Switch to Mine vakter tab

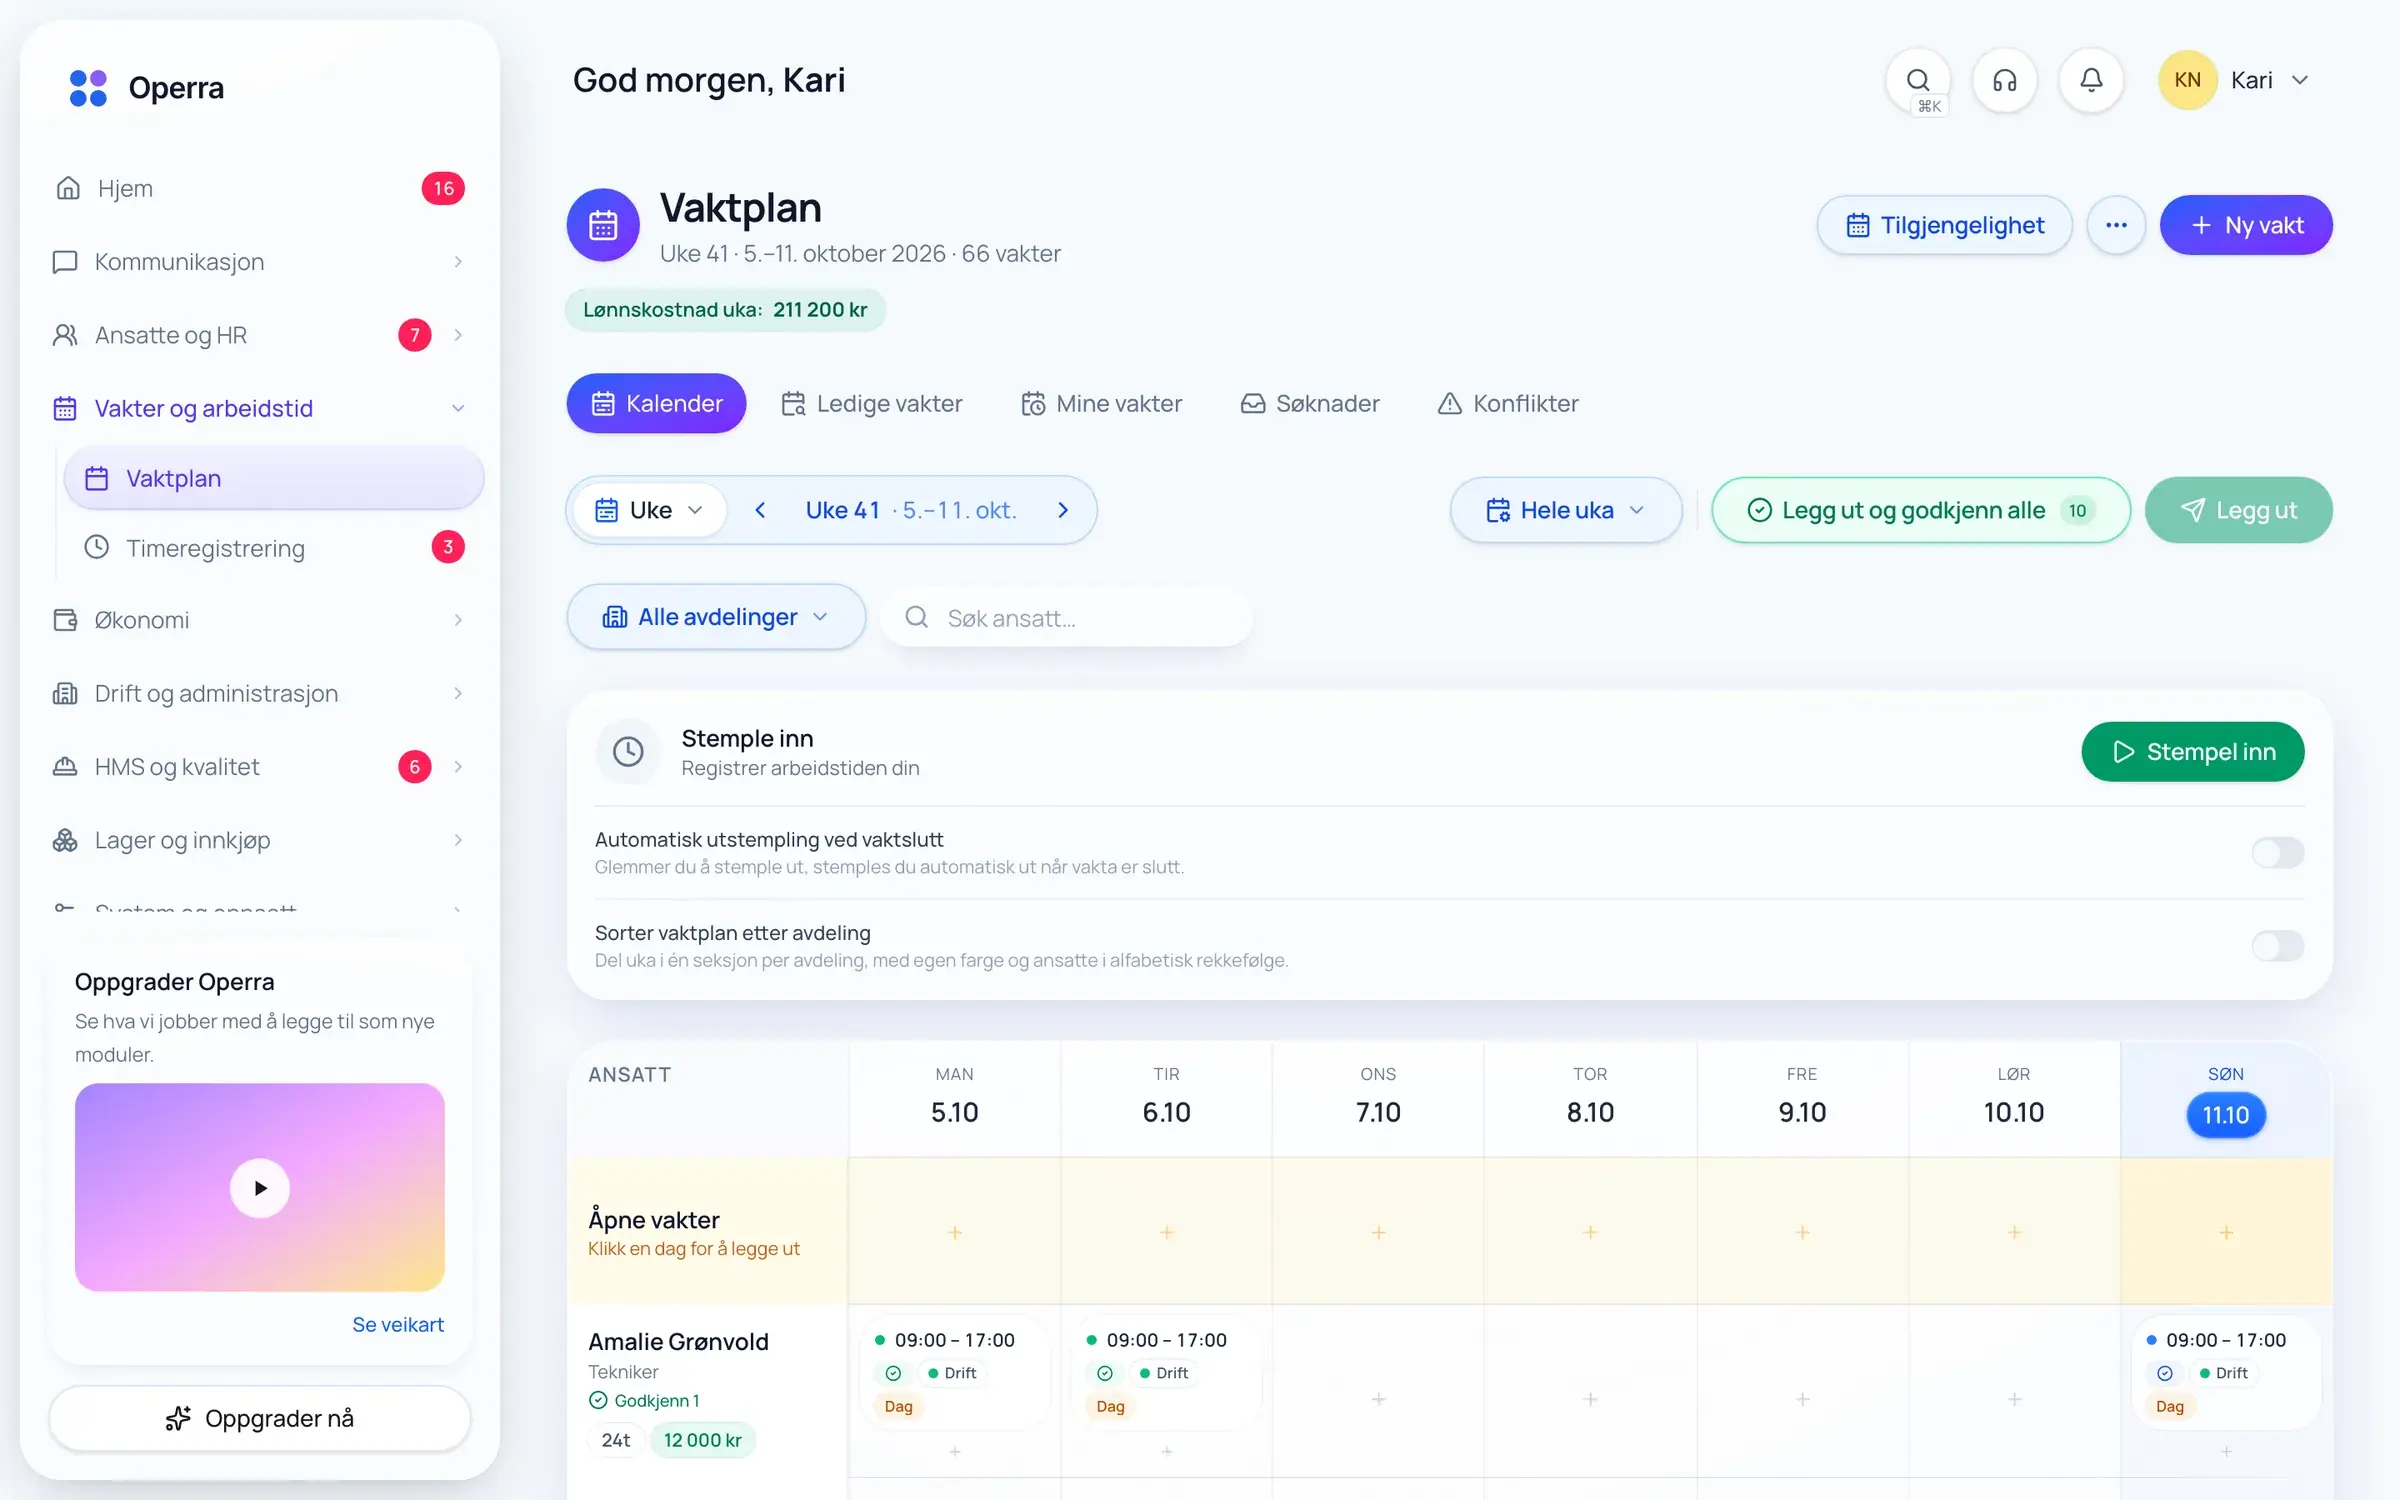click(1101, 403)
